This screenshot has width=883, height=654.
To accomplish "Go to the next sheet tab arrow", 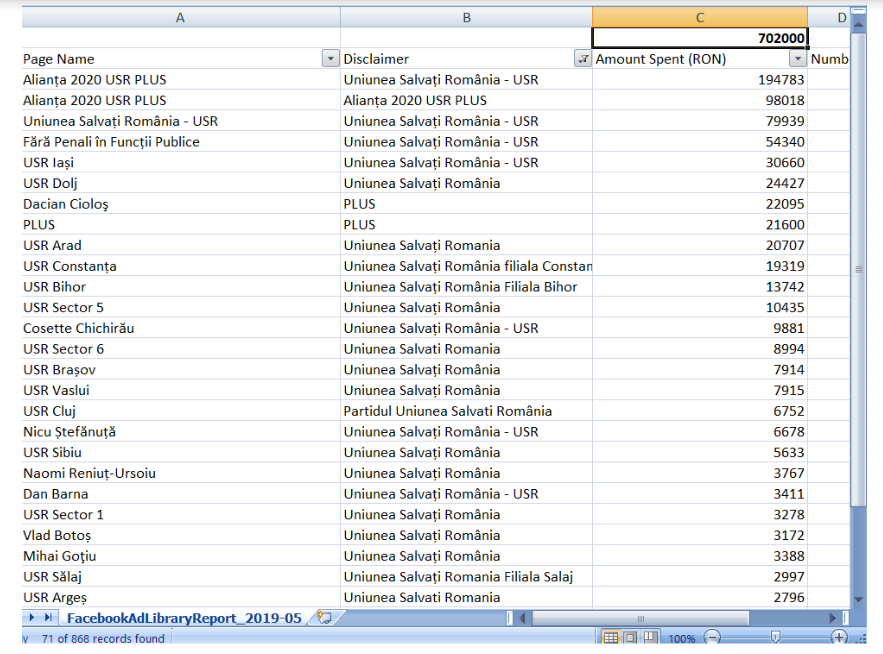I will tap(32, 617).
